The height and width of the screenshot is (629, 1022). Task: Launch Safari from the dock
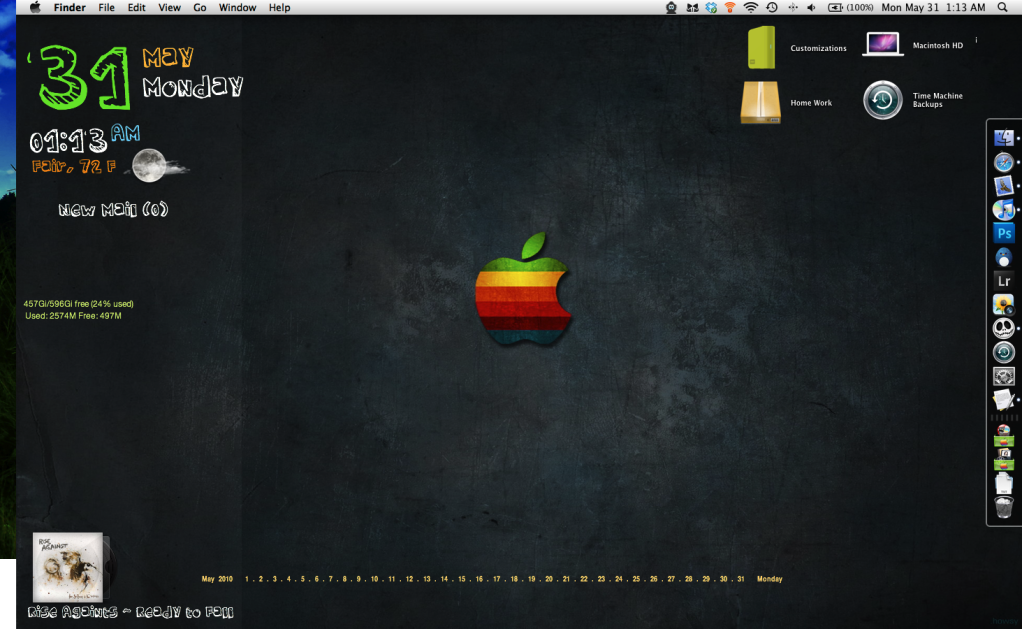point(1004,162)
